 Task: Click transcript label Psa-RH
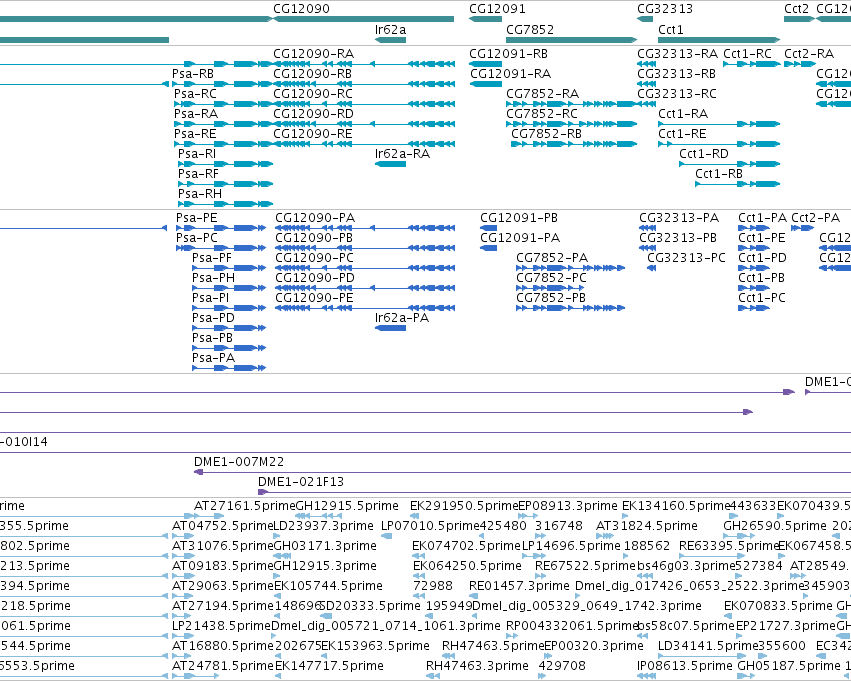click(200, 194)
